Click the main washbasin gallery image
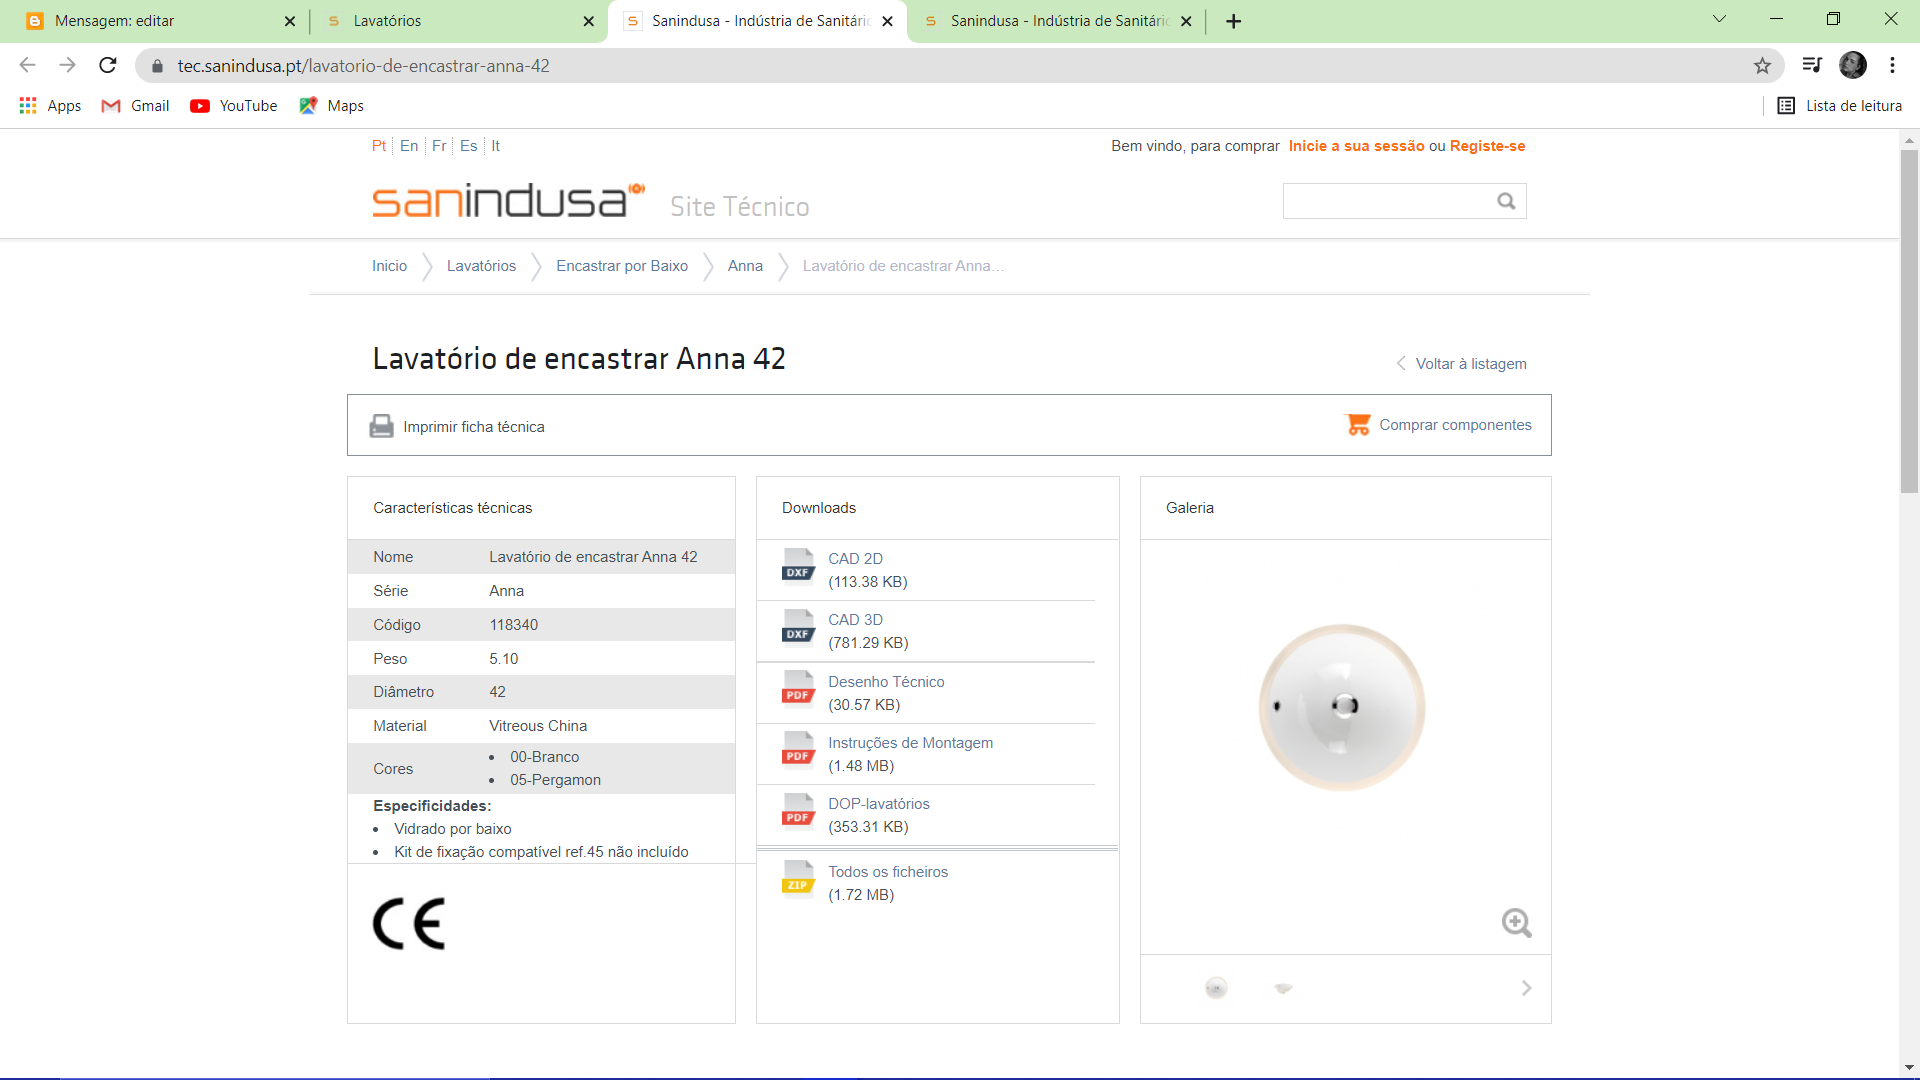Image resolution: width=1920 pixels, height=1080 pixels. 1342,708
